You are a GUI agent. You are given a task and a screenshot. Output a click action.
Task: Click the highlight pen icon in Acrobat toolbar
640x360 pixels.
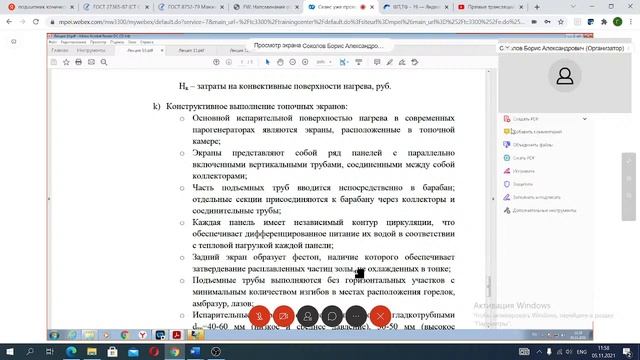[389, 62]
